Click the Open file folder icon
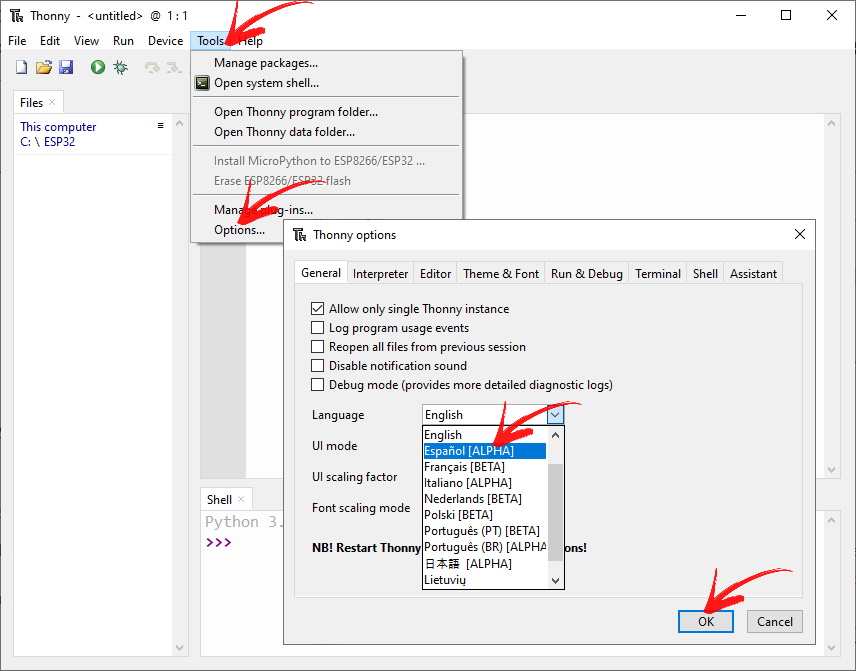 pos(44,67)
